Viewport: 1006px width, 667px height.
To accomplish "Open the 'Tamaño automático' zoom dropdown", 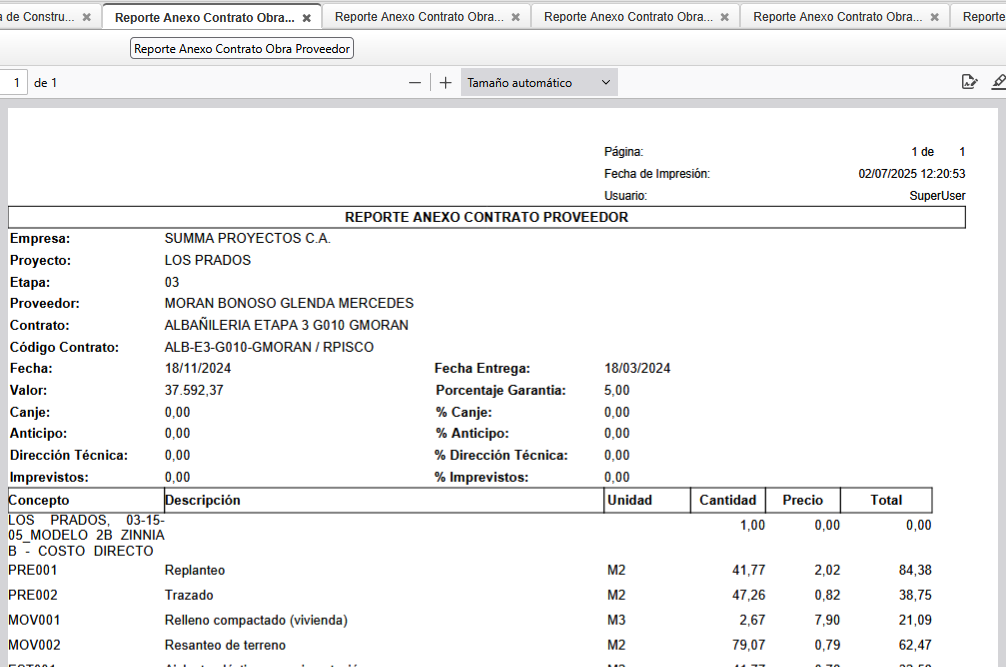I will [539, 83].
